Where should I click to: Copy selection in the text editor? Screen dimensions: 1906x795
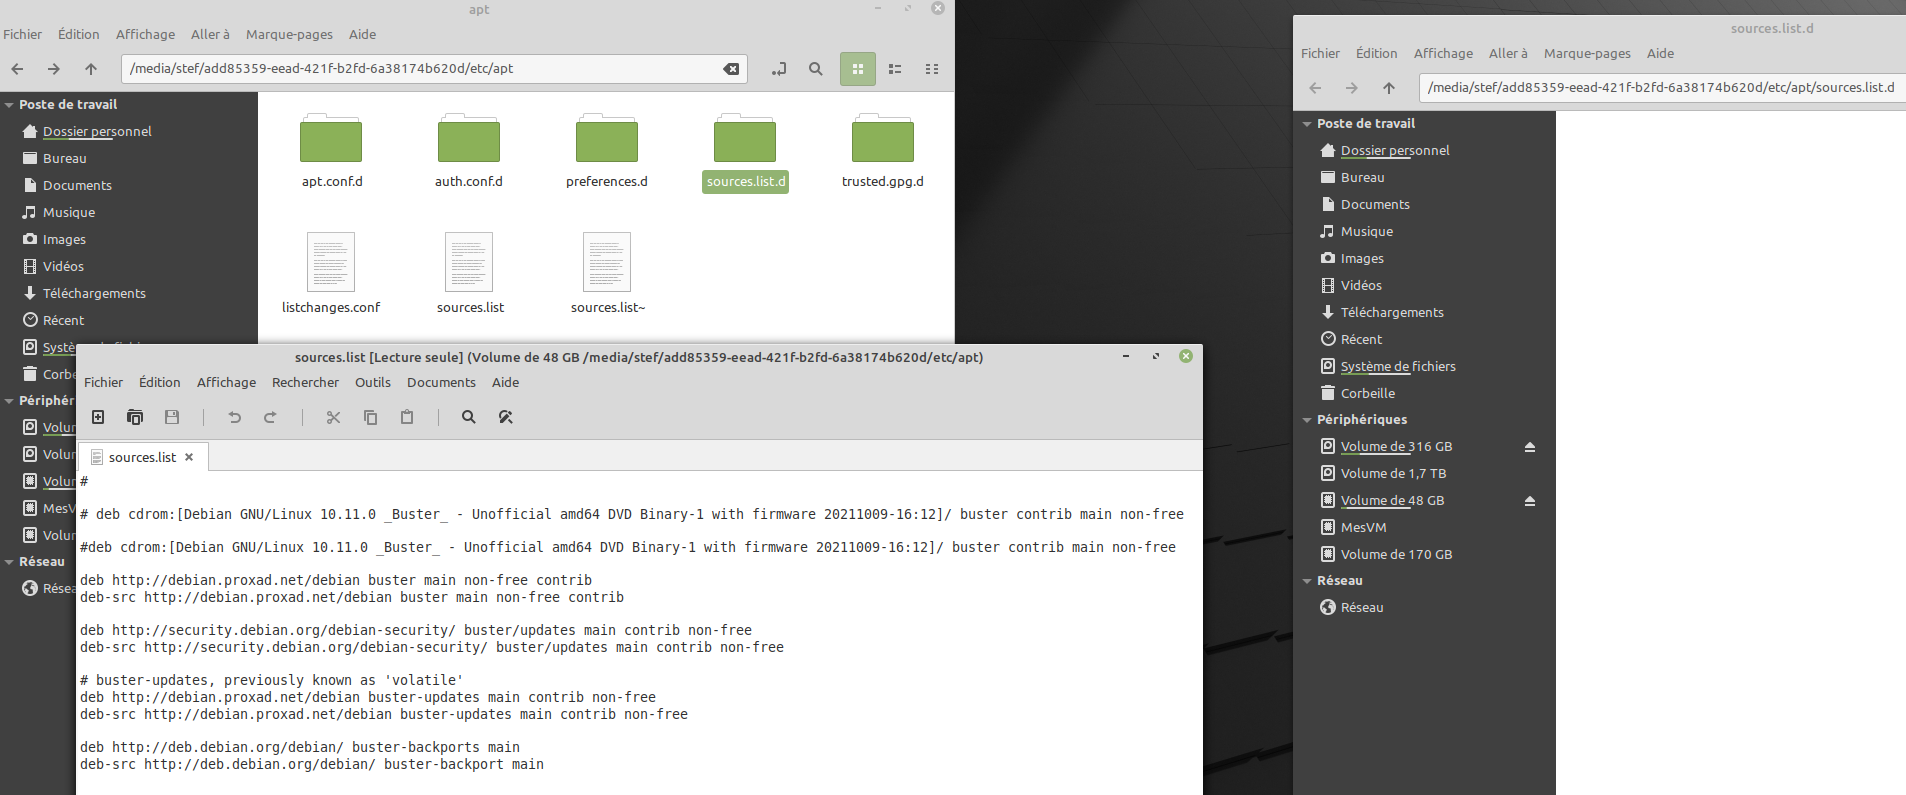pyautogui.click(x=370, y=417)
